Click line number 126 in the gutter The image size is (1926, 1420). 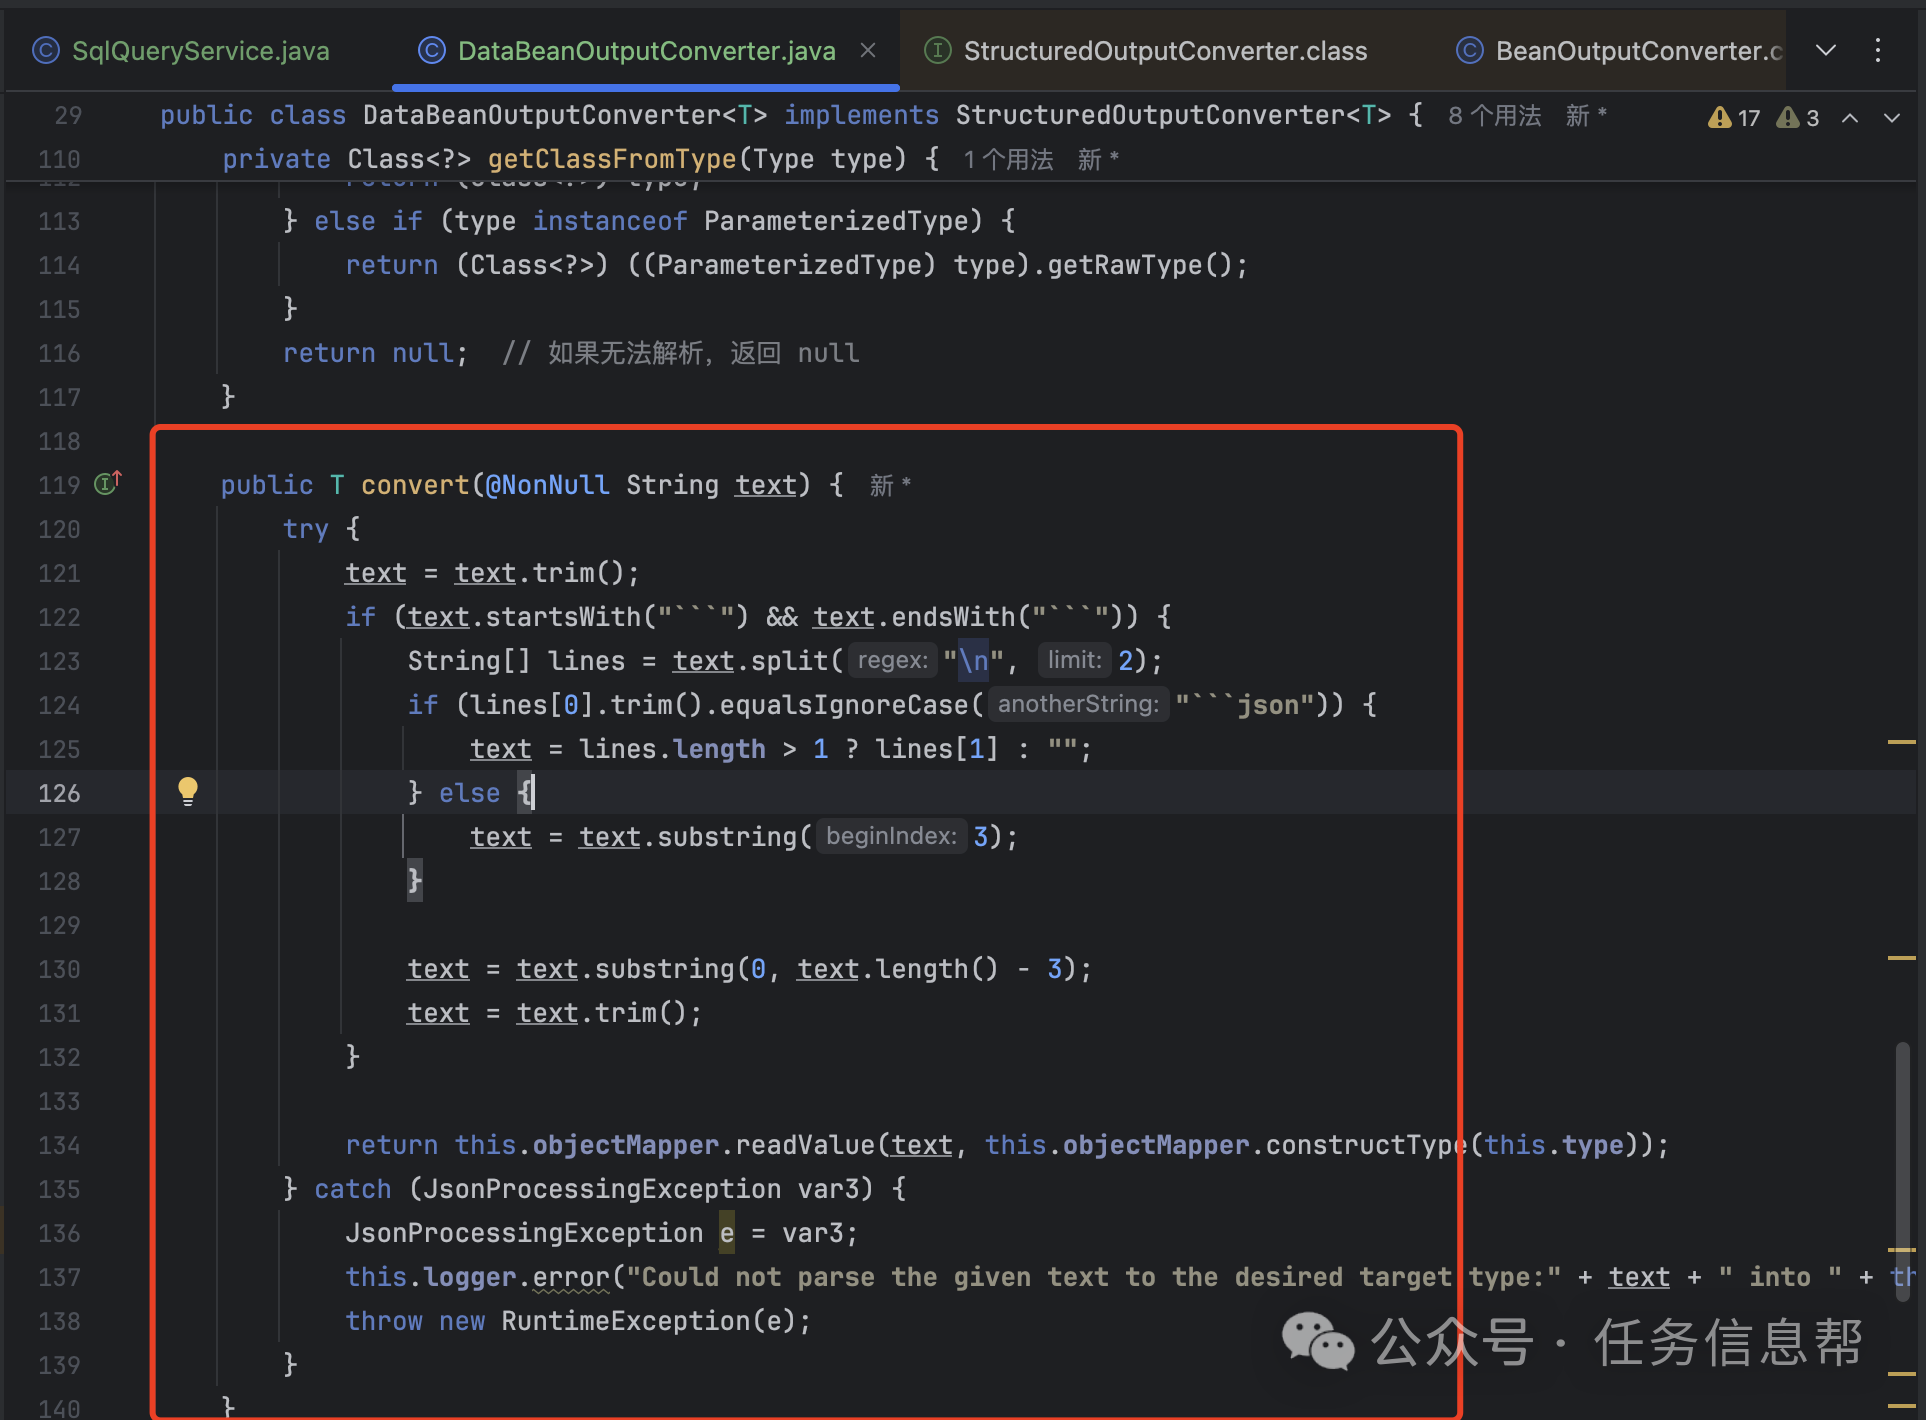point(59,793)
